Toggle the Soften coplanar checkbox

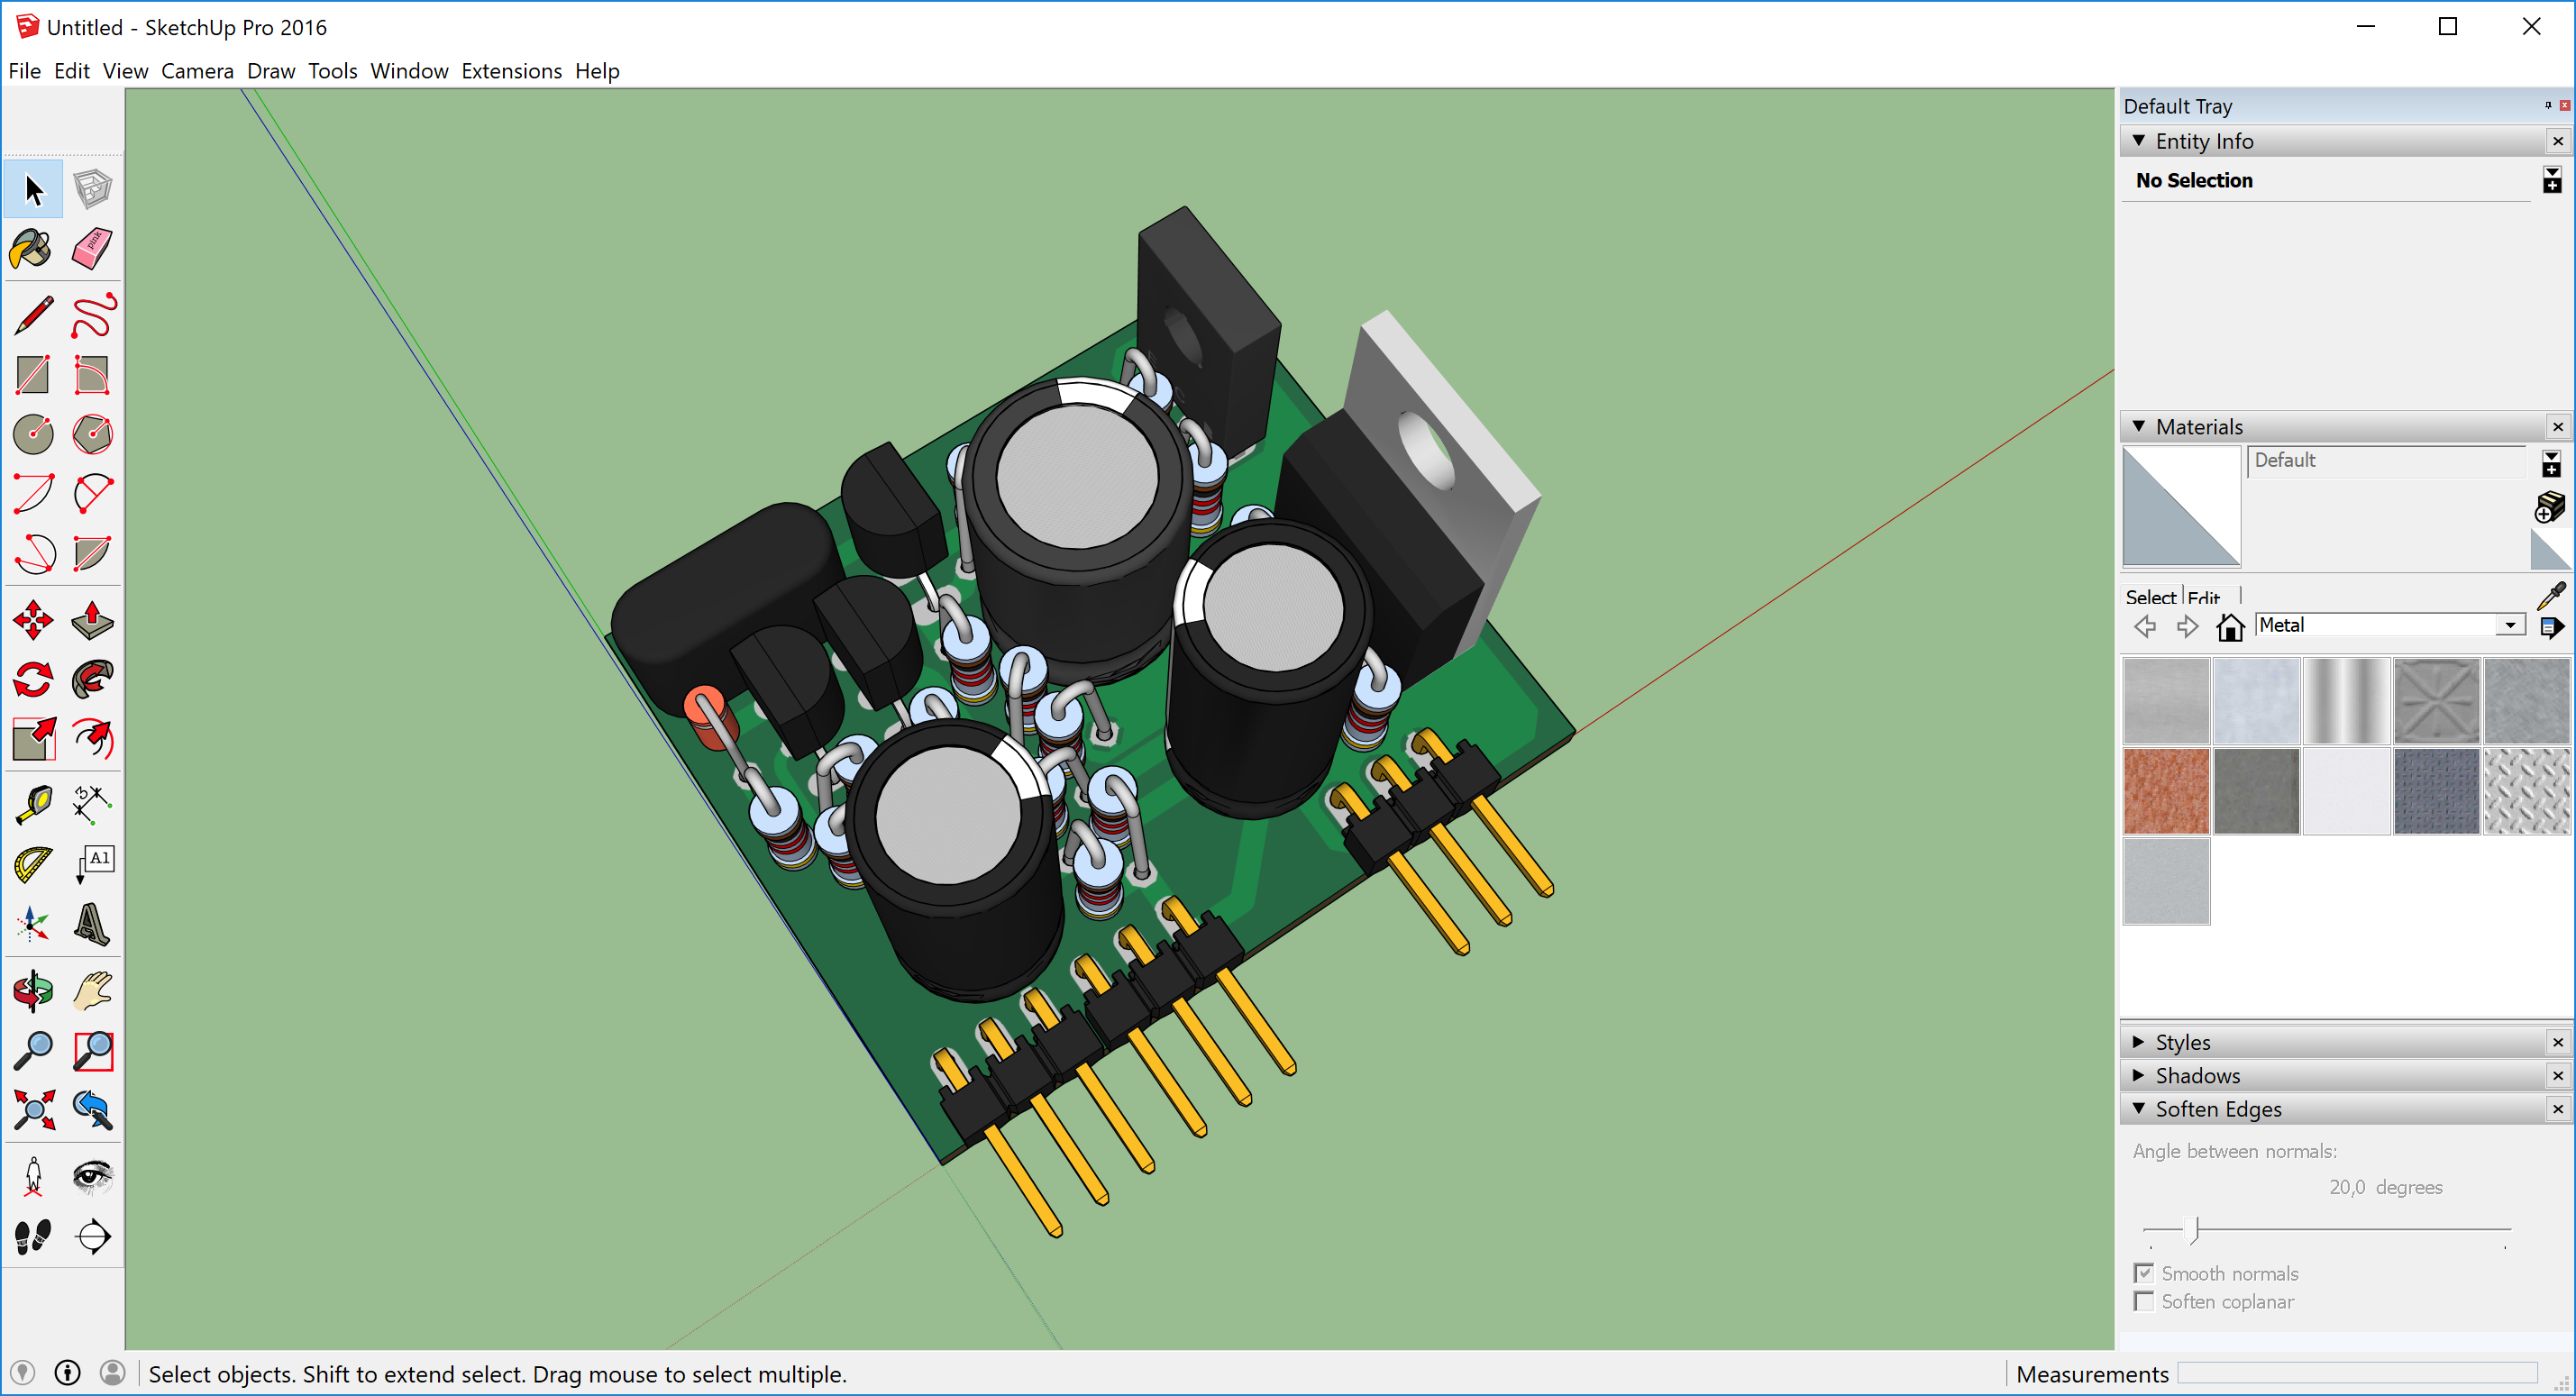tap(2144, 1301)
